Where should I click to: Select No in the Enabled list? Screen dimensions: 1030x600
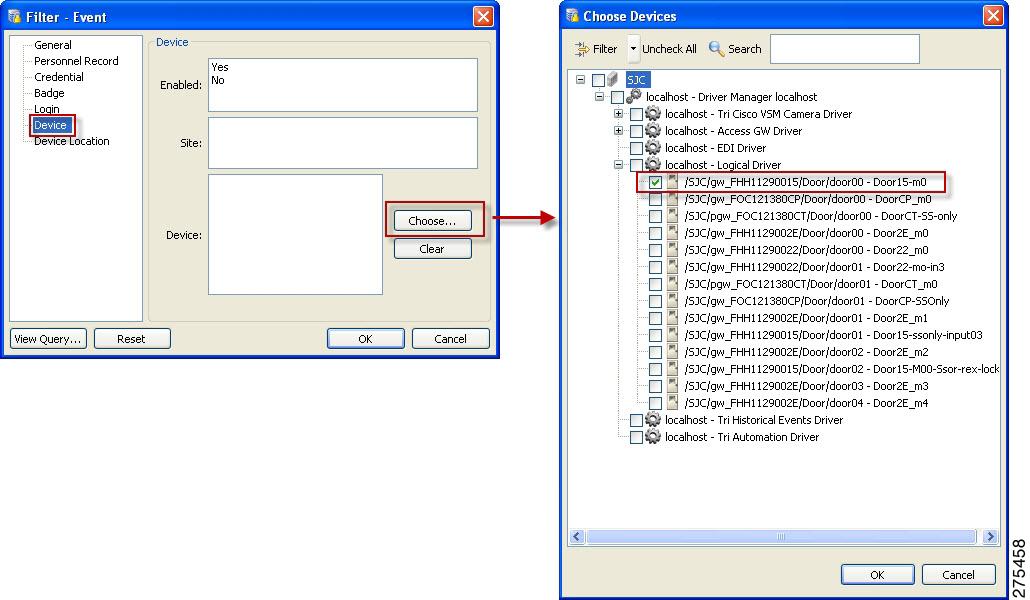(x=218, y=80)
